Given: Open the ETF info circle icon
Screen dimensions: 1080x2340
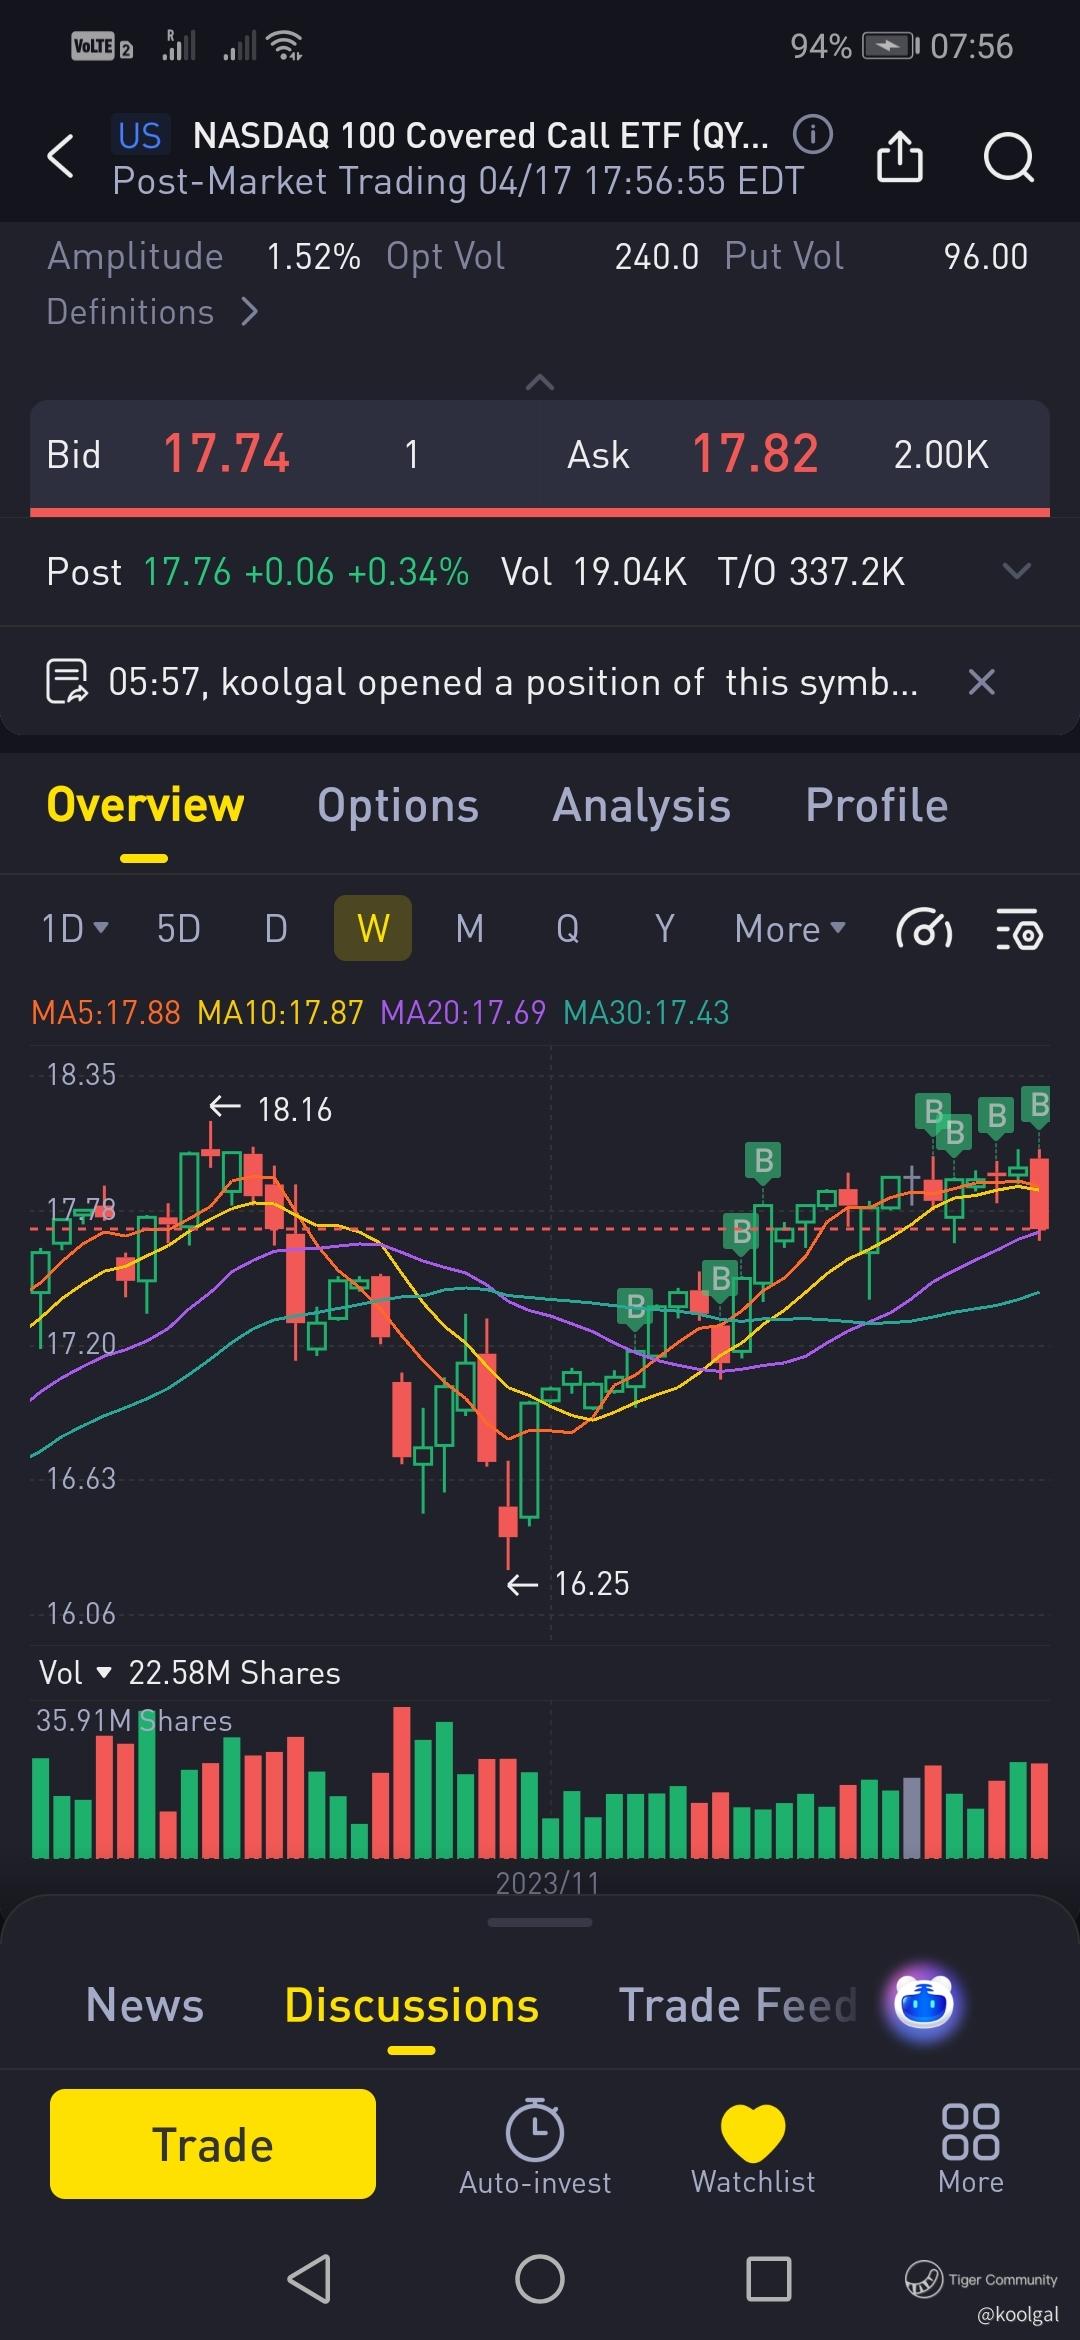Looking at the screenshot, I should [812, 134].
